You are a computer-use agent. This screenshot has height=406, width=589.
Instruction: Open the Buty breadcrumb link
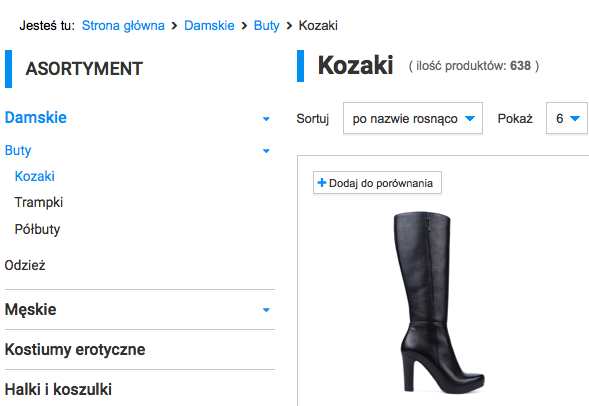266,26
